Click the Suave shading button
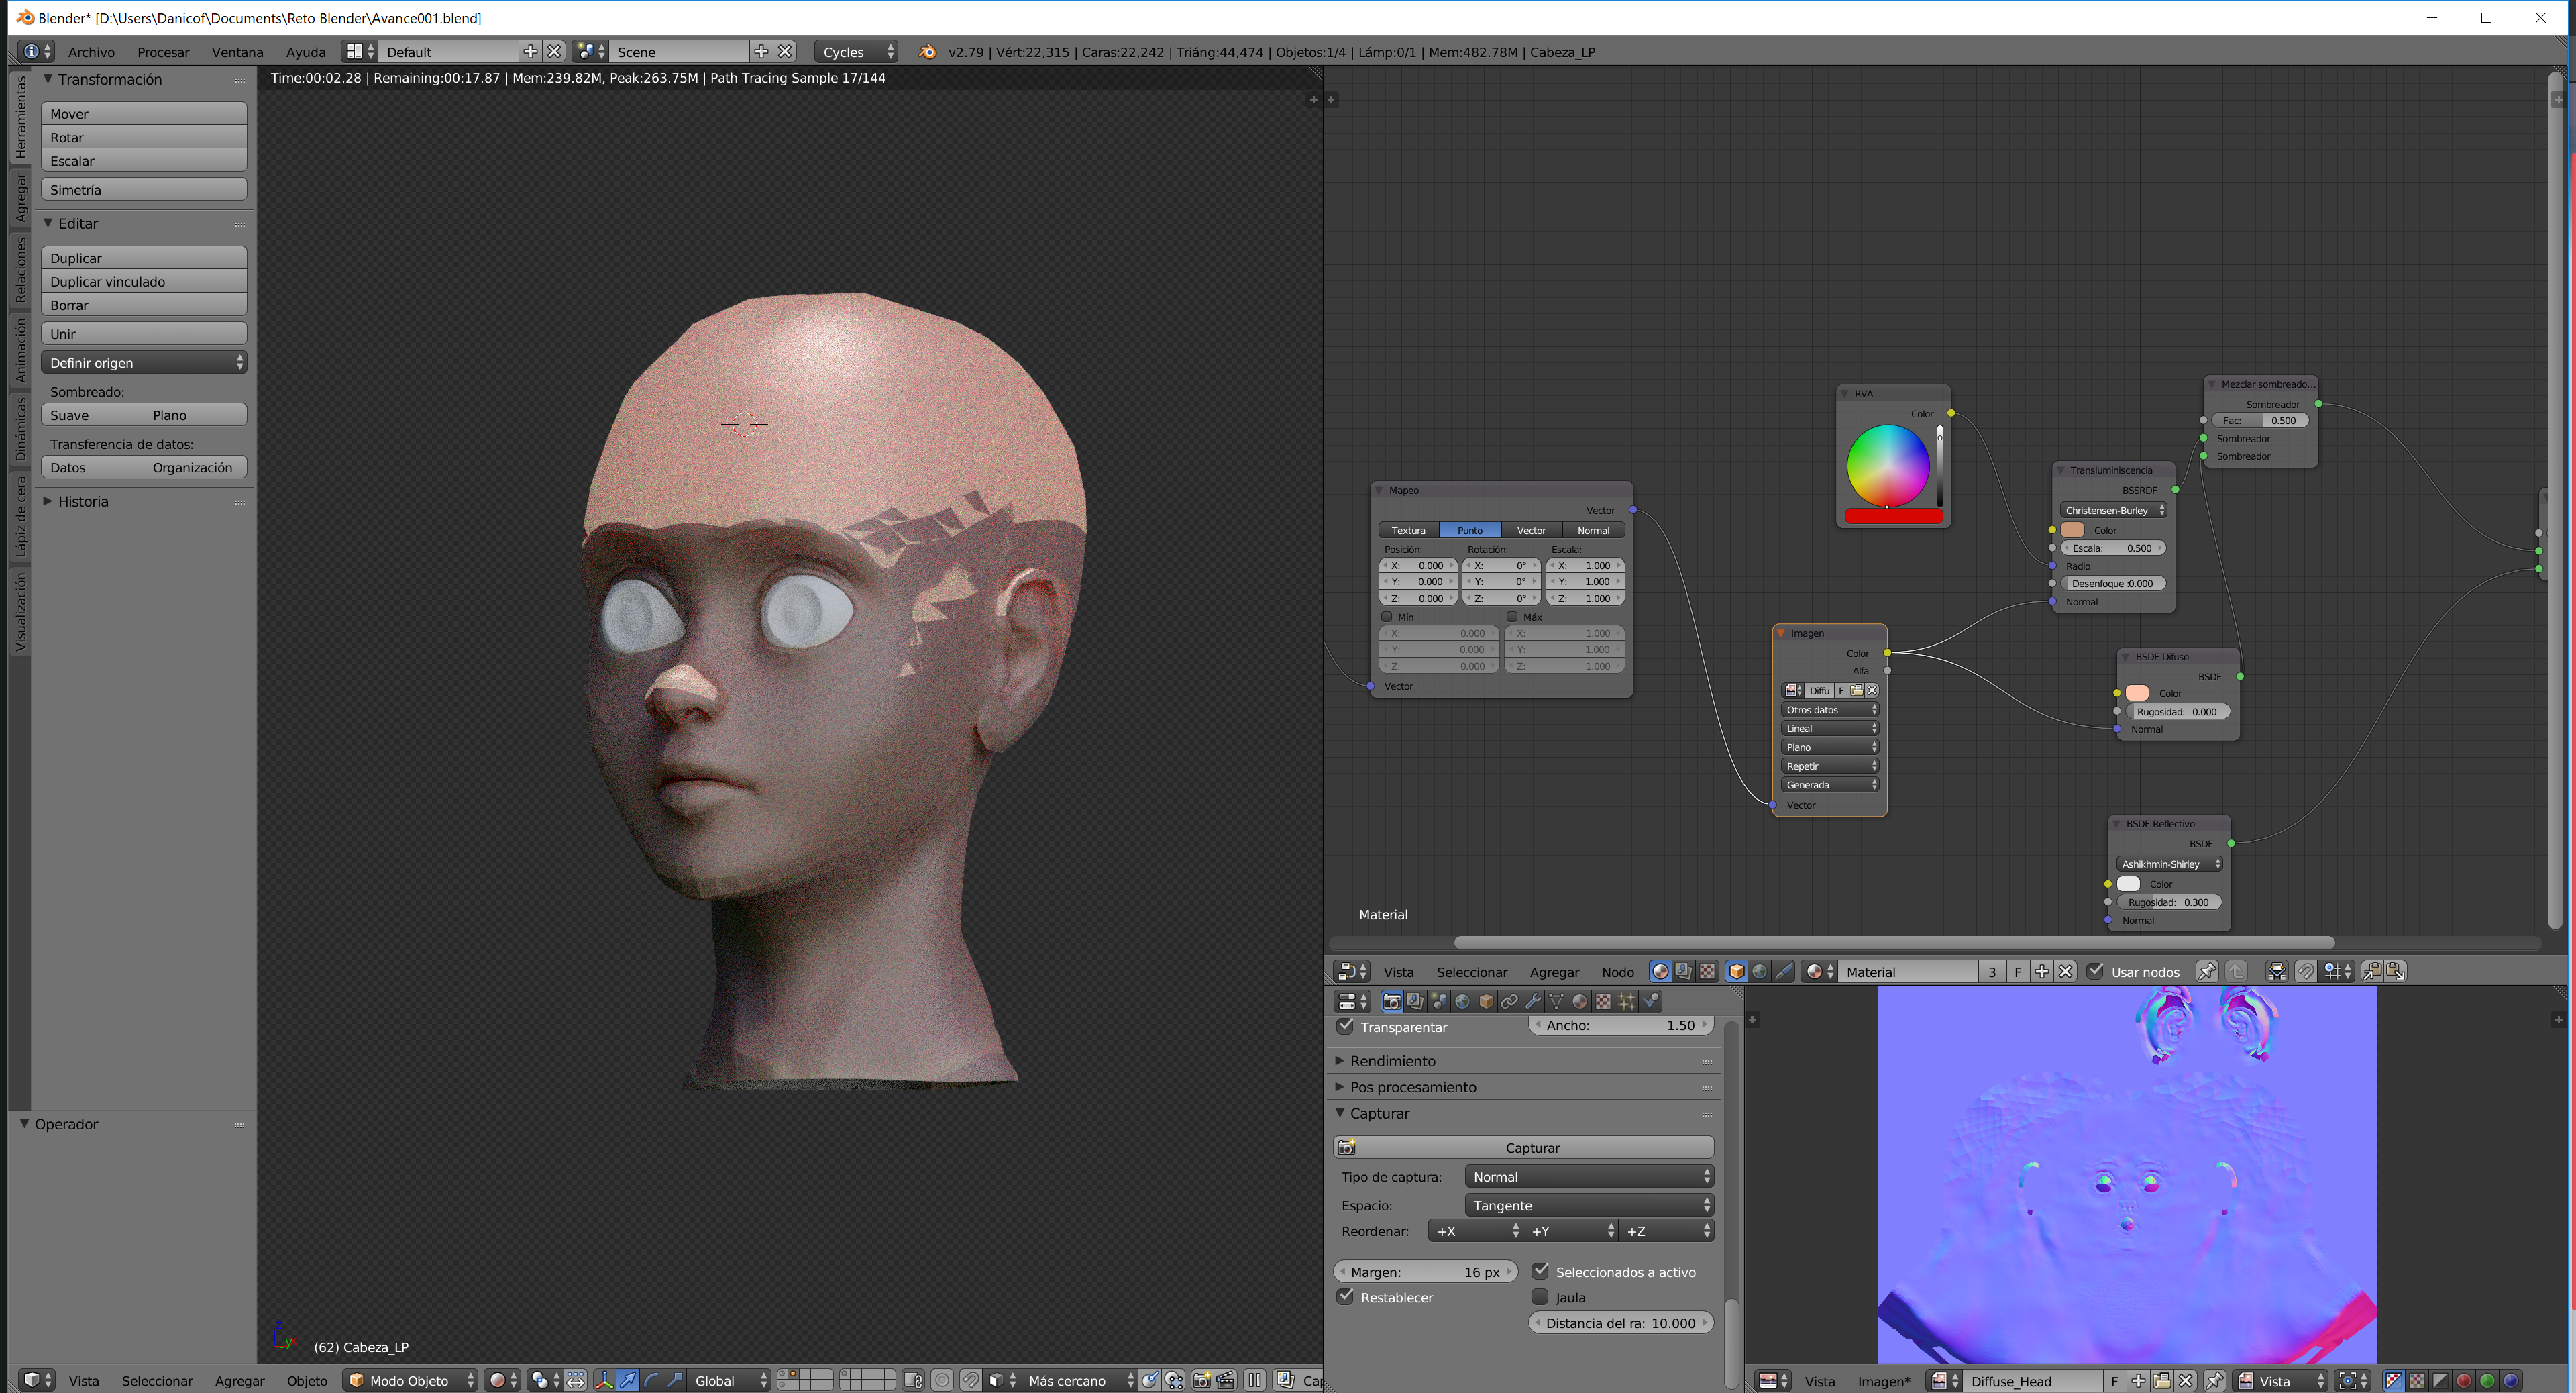This screenshot has width=2576, height=1393. pyautogui.click(x=92, y=415)
